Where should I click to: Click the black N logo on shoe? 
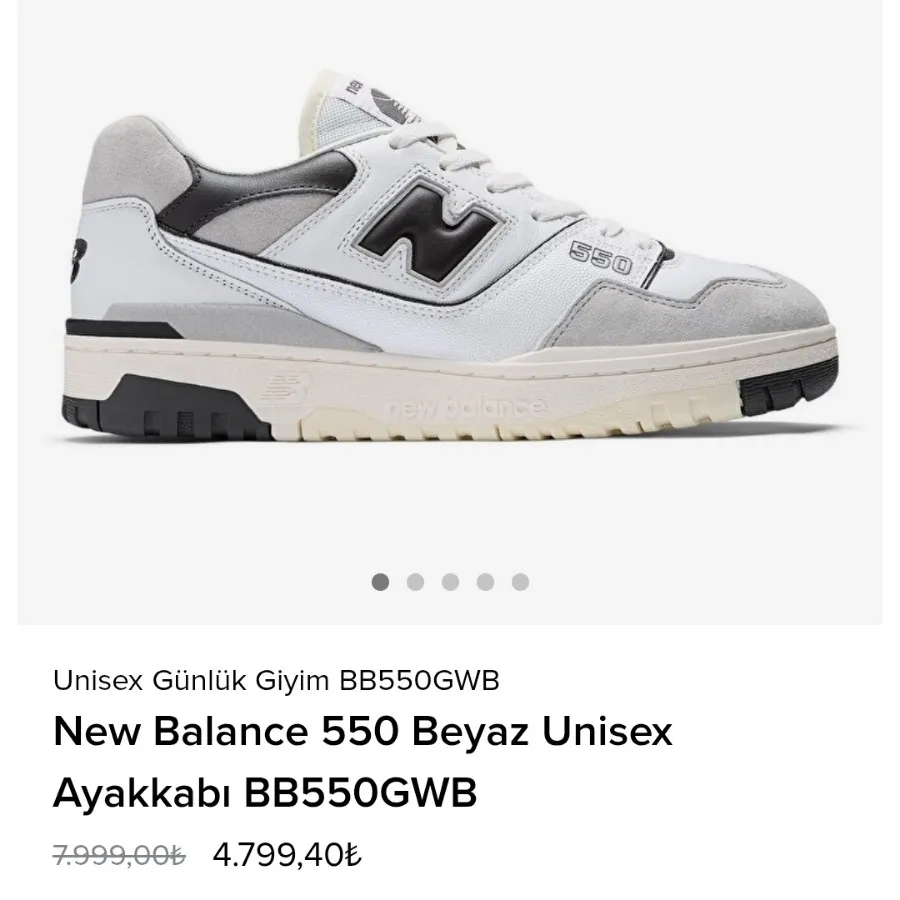pyautogui.click(x=429, y=228)
